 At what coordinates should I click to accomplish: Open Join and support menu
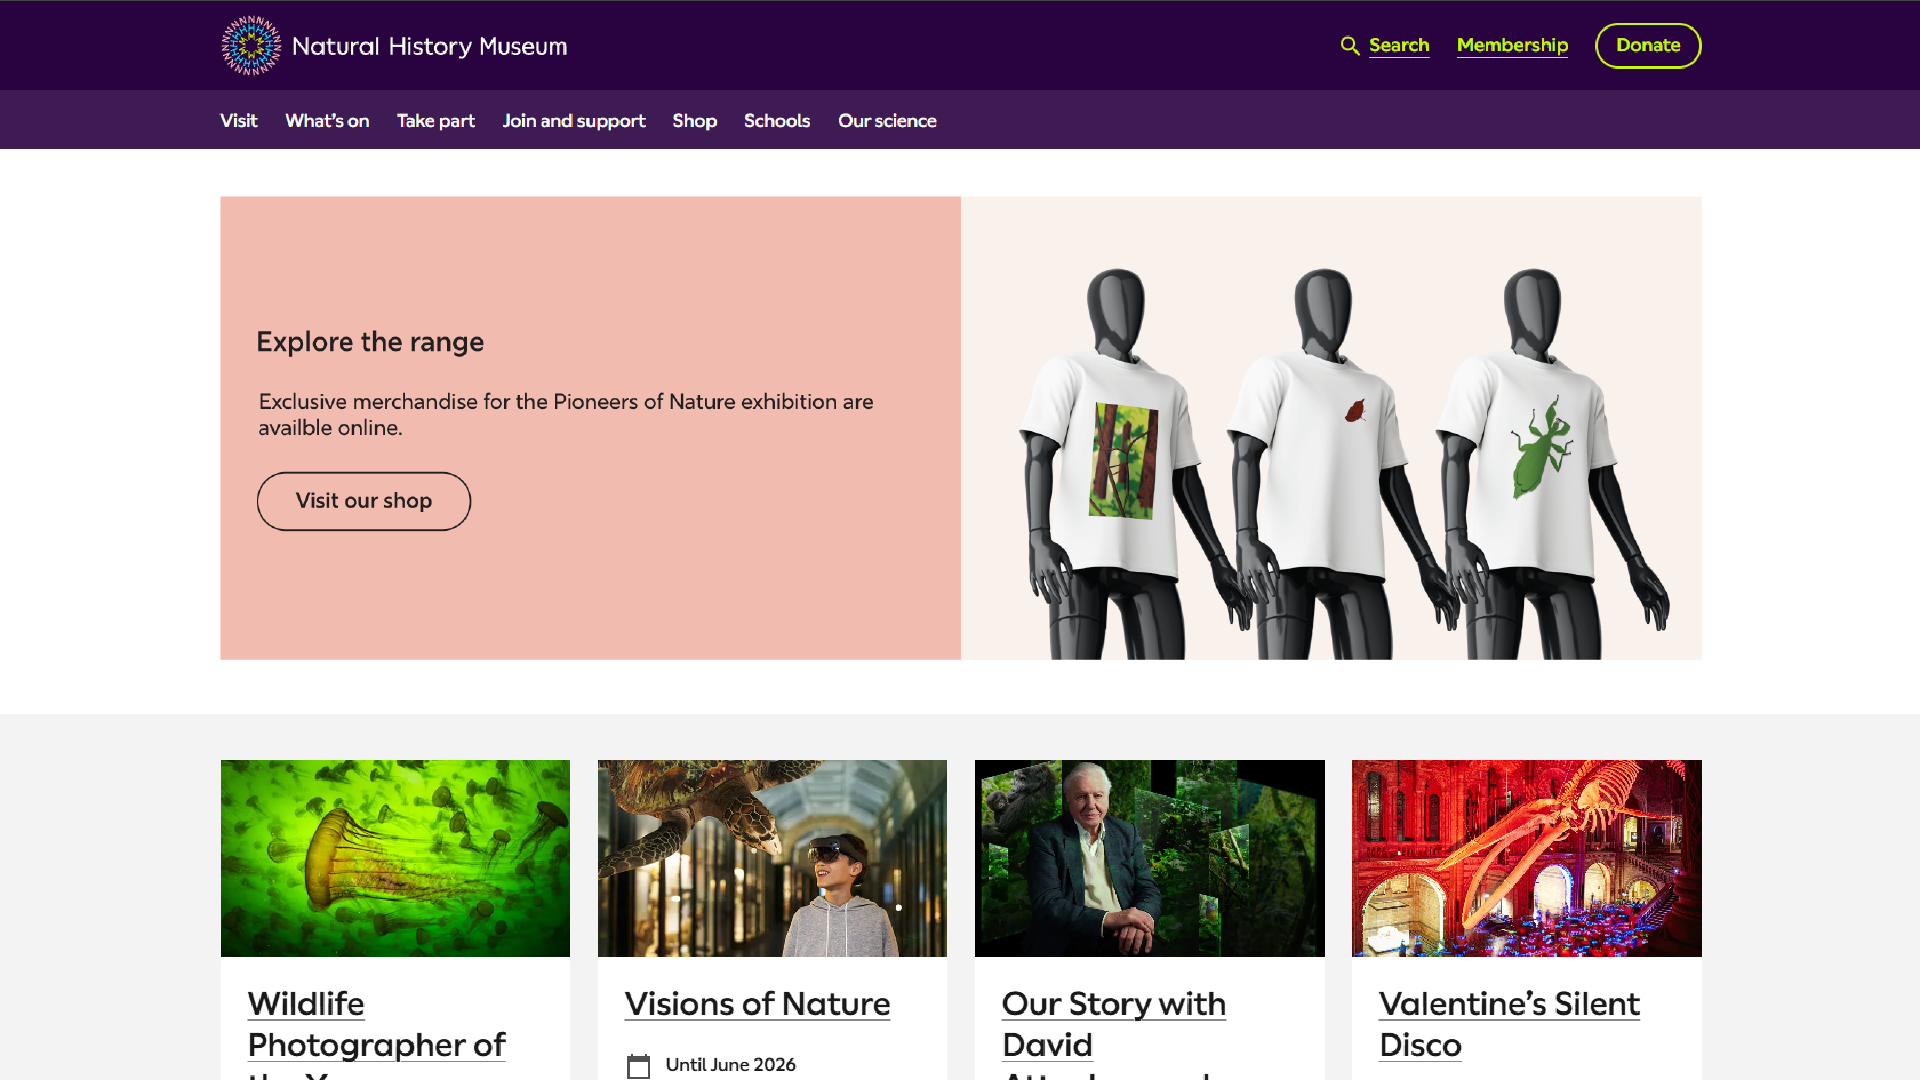click(573, 121)
